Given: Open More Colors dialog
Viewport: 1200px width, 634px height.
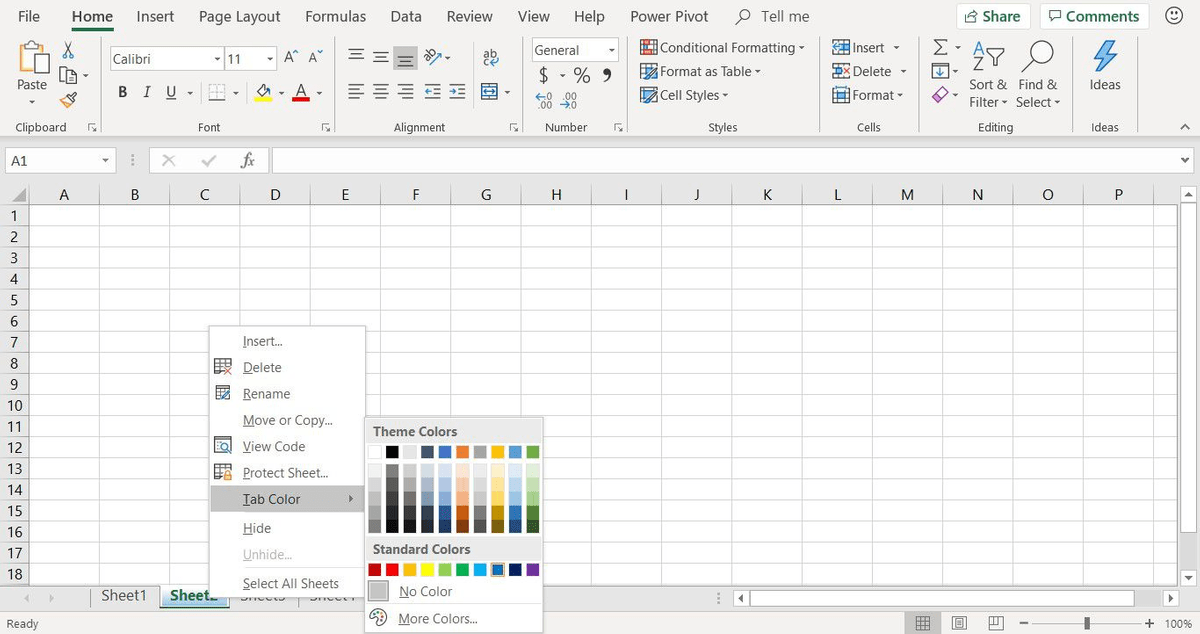Looking at the screenshot, I should click(x=436, y=618).
